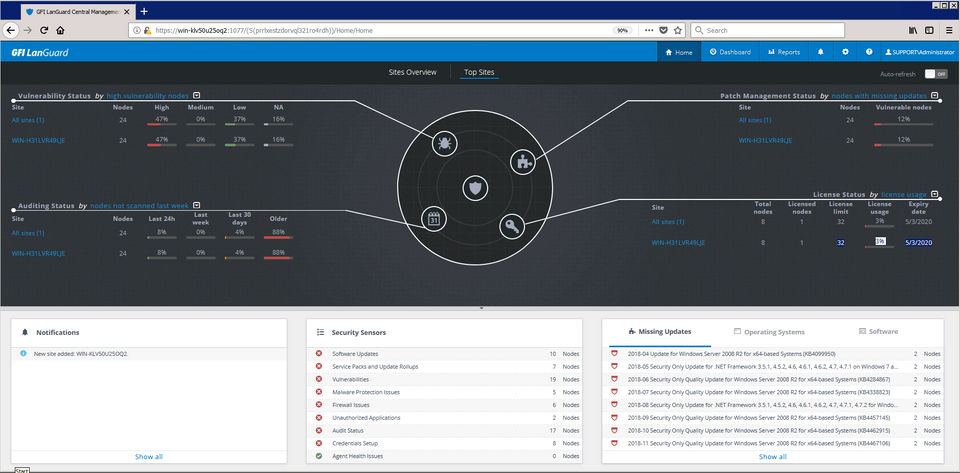
Task: Open the Patch Management Status sort dropdown
Action: (x=934, y=95)
